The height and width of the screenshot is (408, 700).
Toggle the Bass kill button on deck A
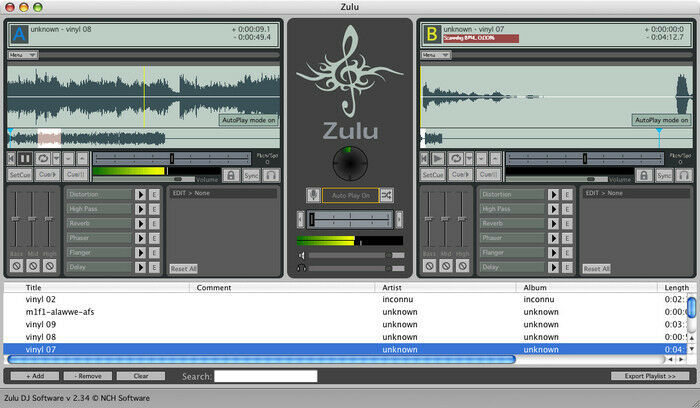[x=16, y=267]
